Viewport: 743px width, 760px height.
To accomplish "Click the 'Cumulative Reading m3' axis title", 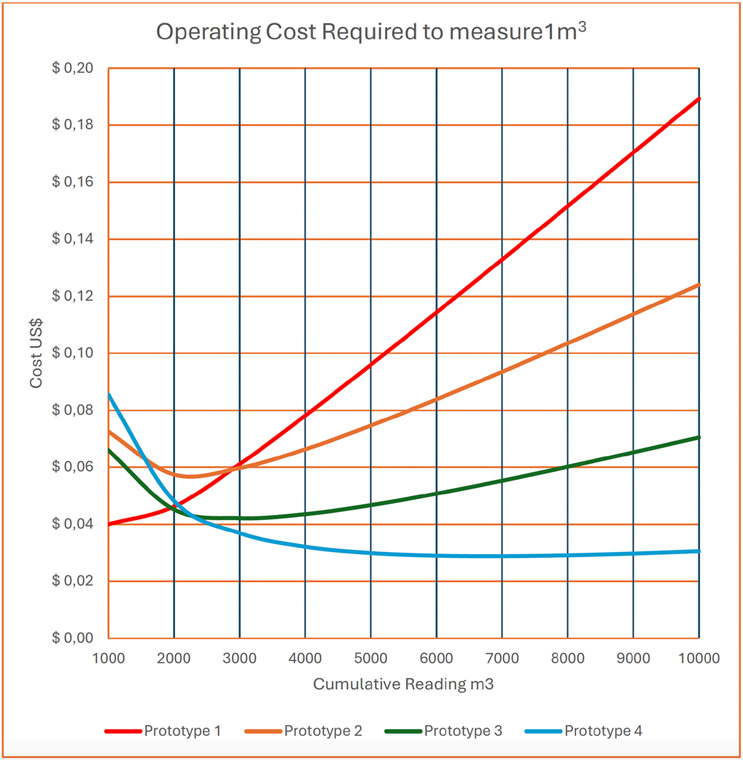I will [x=401, y=685].
